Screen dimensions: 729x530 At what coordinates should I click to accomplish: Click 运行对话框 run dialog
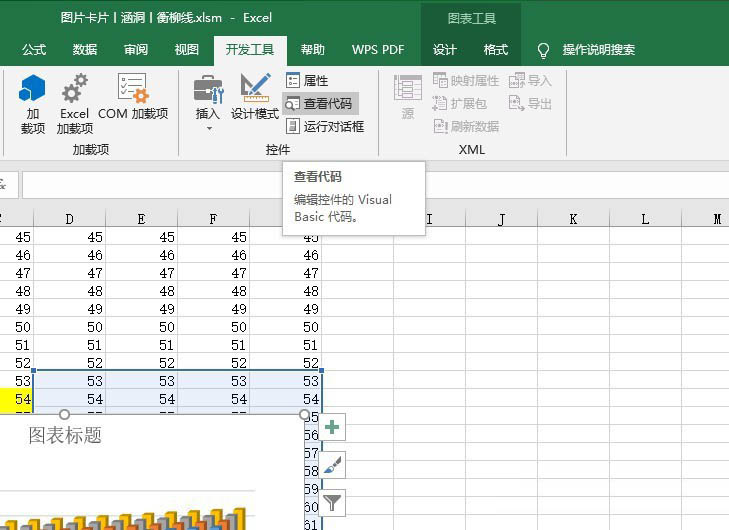pos(325,126)
